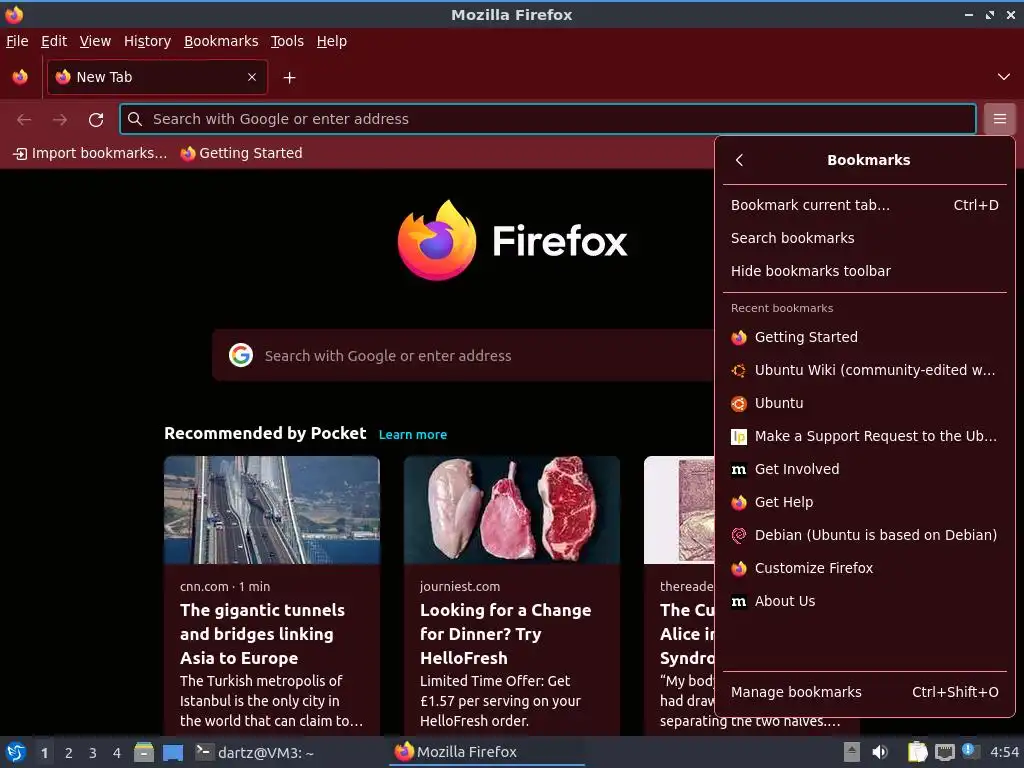
Task: Open the Customize Firefox bookmark
Action: [865, 568]
